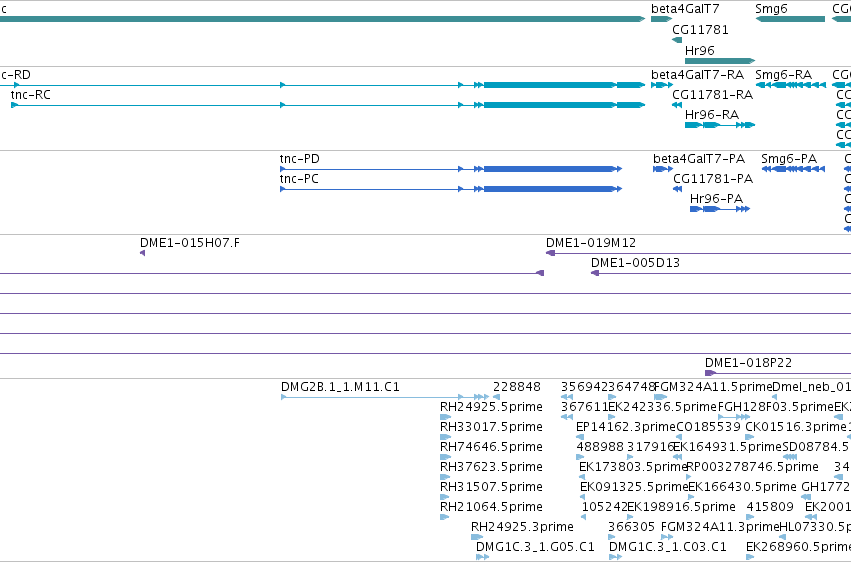Click the Smg6 gene feature bar
The image size is (851, 562).
coord(790,19)
